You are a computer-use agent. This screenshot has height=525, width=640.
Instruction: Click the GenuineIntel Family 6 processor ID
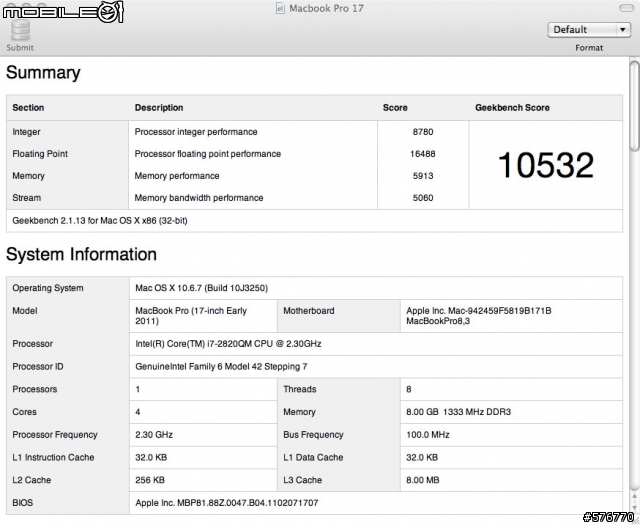[x=221, y=367]
